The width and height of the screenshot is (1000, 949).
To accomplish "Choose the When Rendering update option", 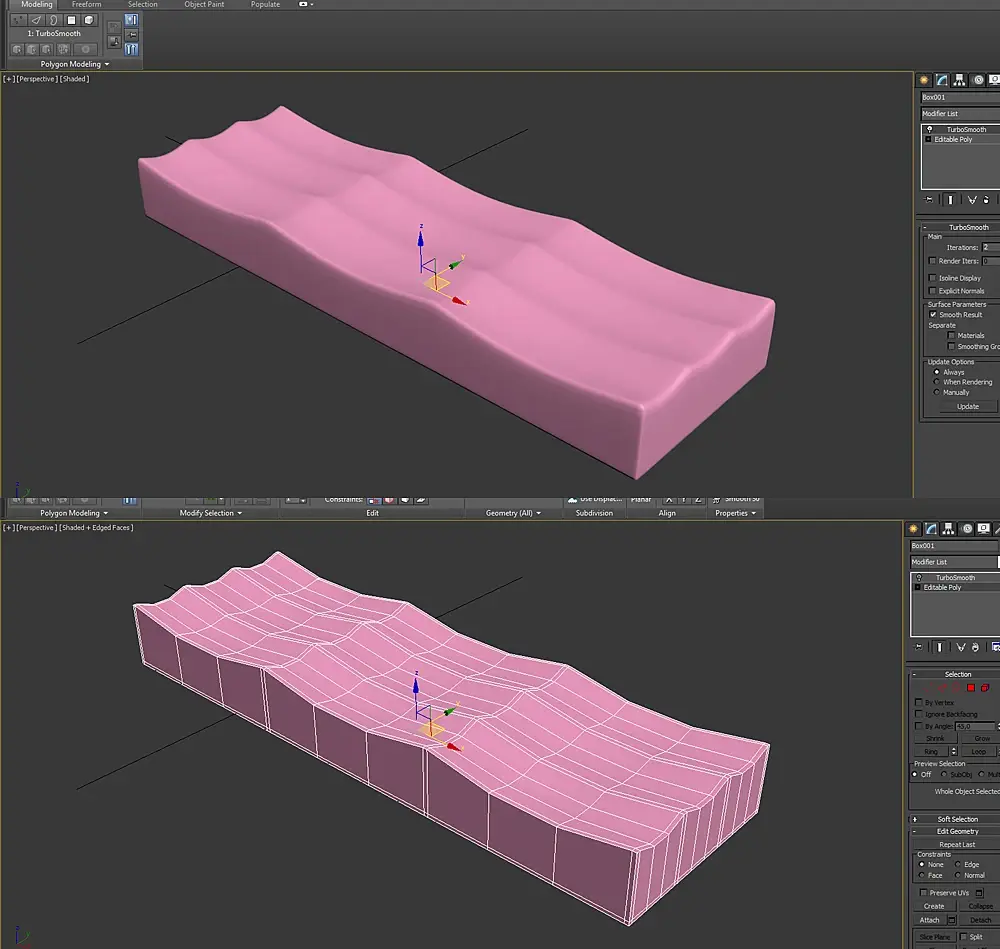I will point(937,382).
